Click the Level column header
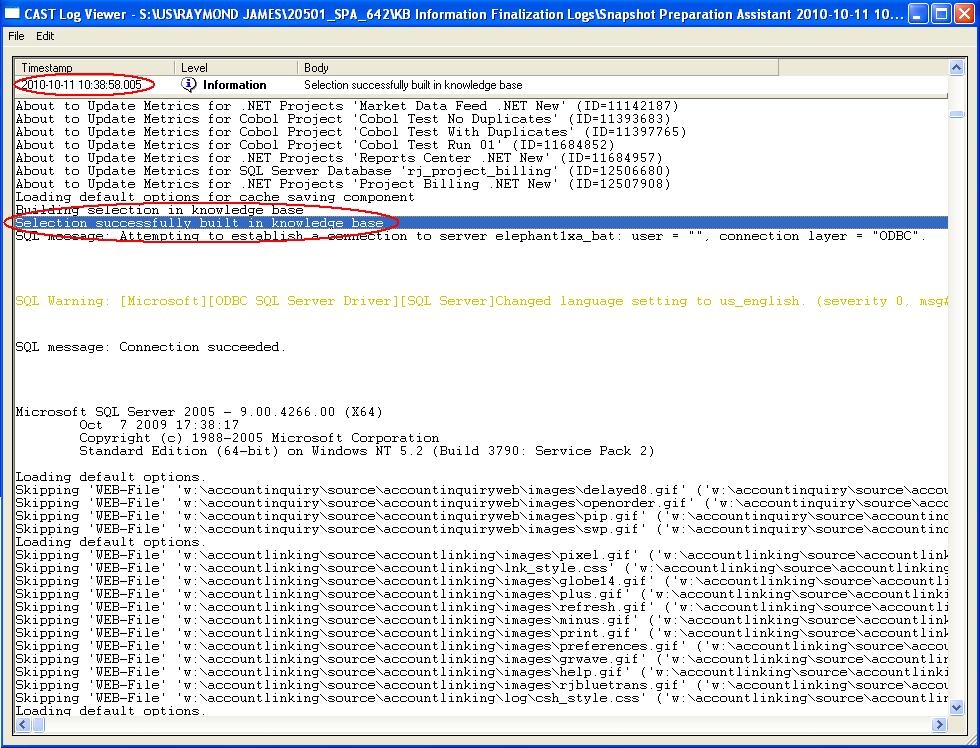 pyautogui.click(x=236, y=67)
